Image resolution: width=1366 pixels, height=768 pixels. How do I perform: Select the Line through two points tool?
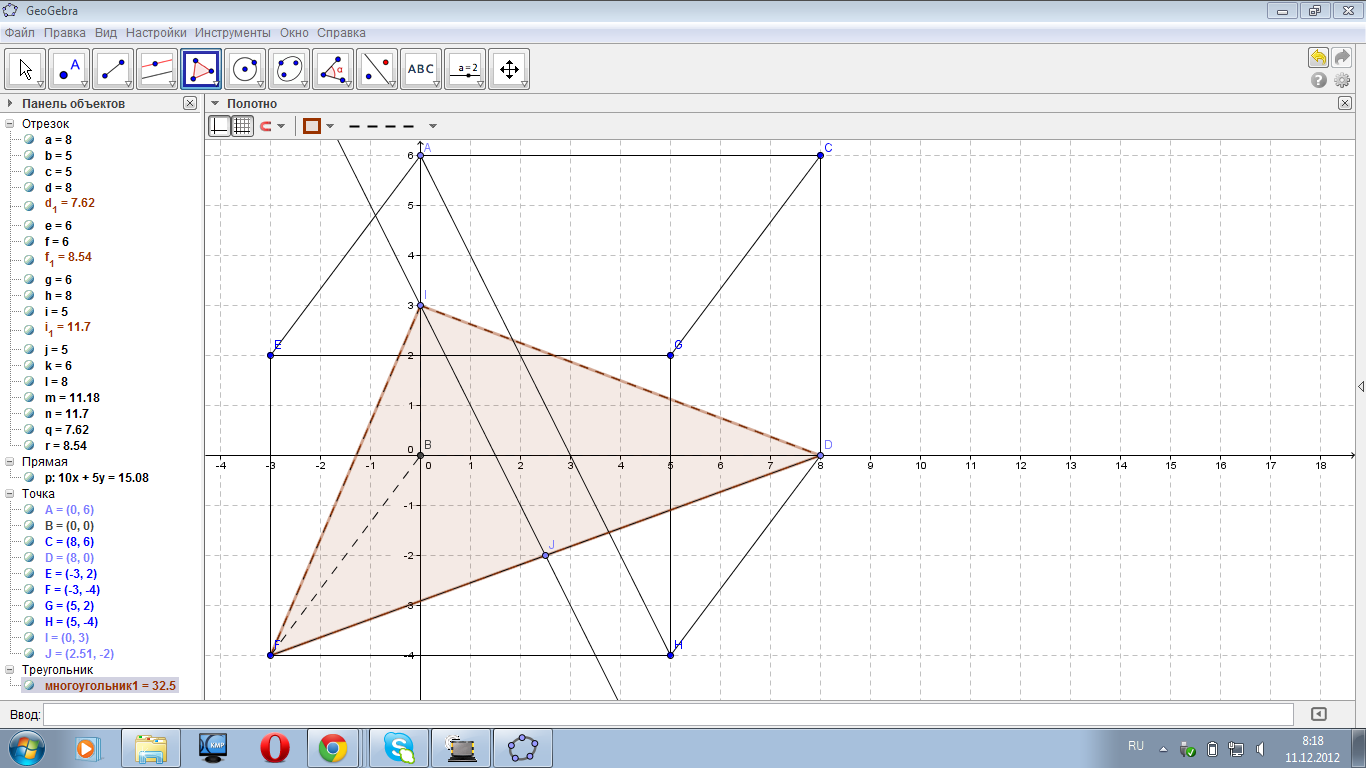(x=114, y=69)
